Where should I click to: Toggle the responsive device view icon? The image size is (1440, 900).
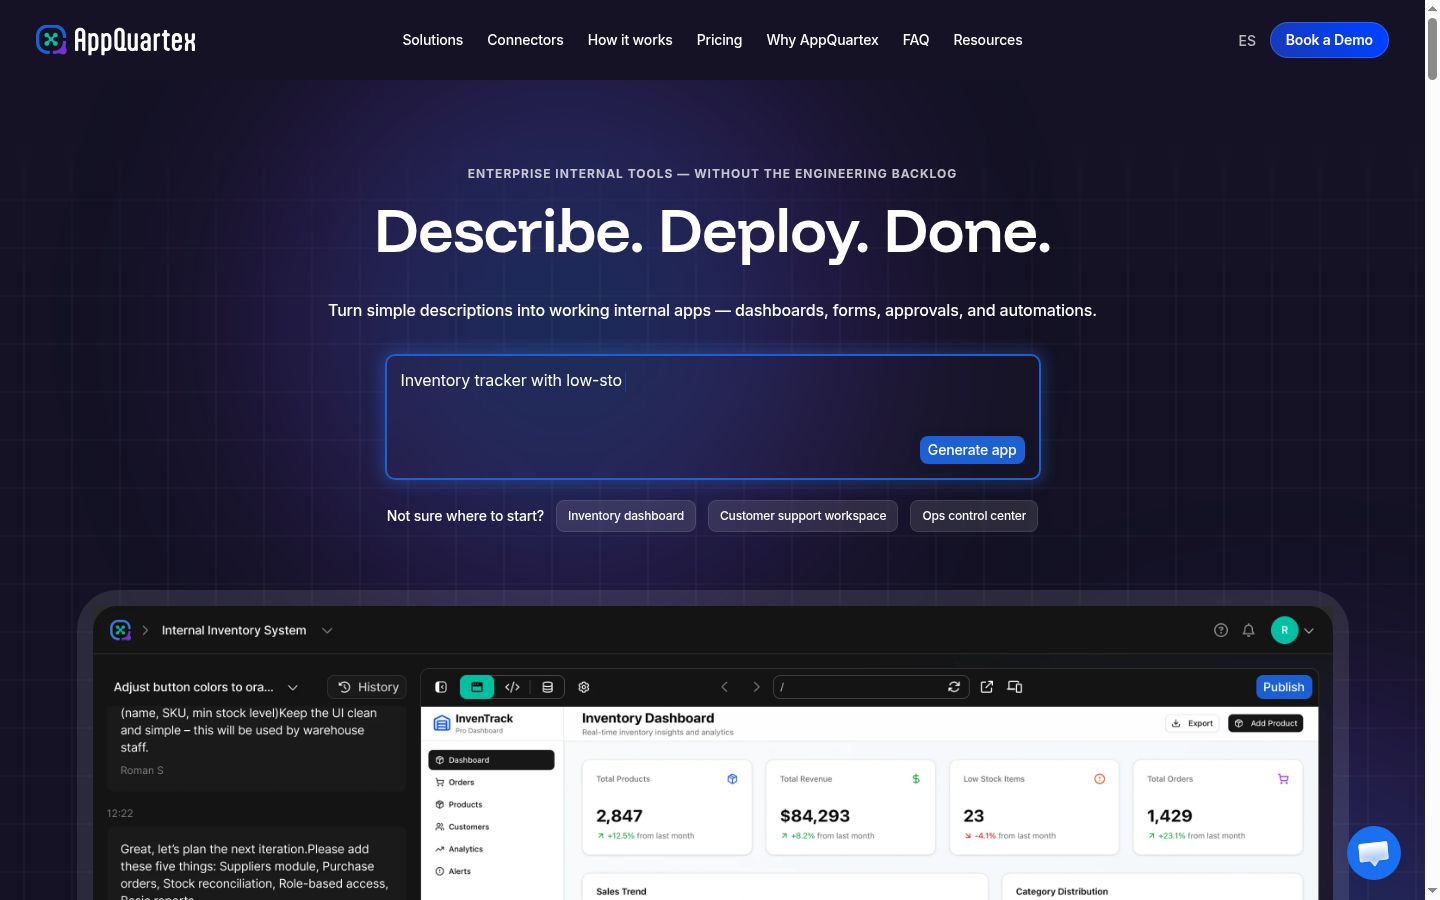[x=1015, y=687]
